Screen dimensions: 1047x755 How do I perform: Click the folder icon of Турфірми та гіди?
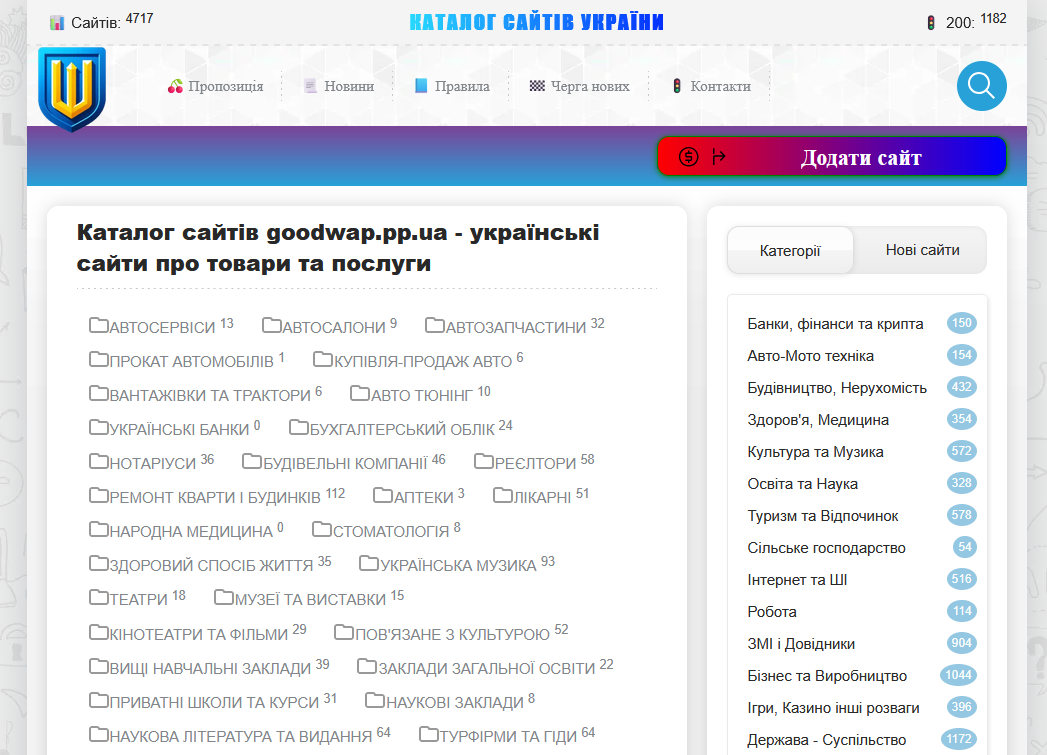pos(429,734)
